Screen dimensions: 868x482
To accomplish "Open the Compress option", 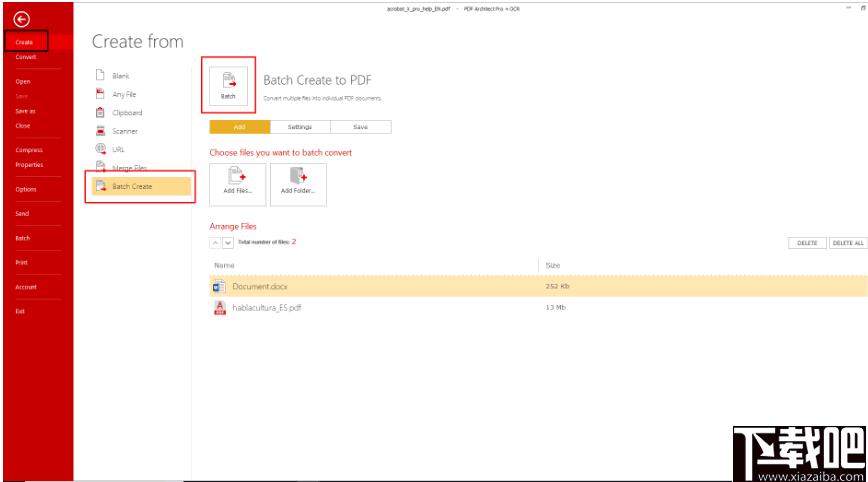I will pos(29,150).
